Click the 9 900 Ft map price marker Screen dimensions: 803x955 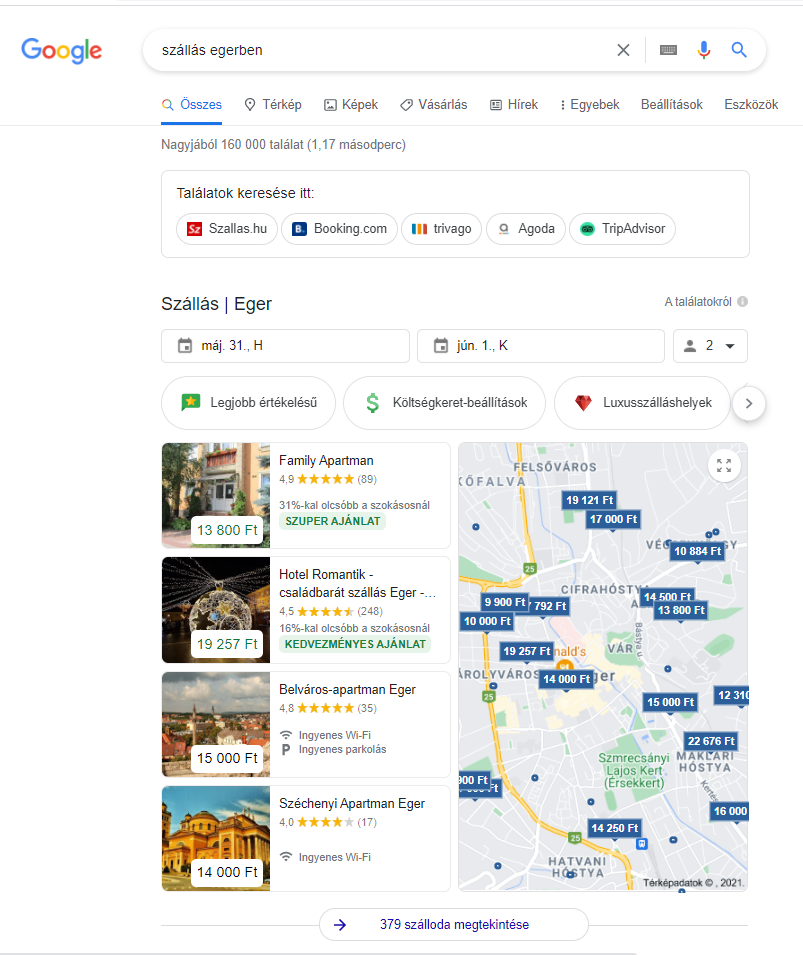[x=504, y=602]
